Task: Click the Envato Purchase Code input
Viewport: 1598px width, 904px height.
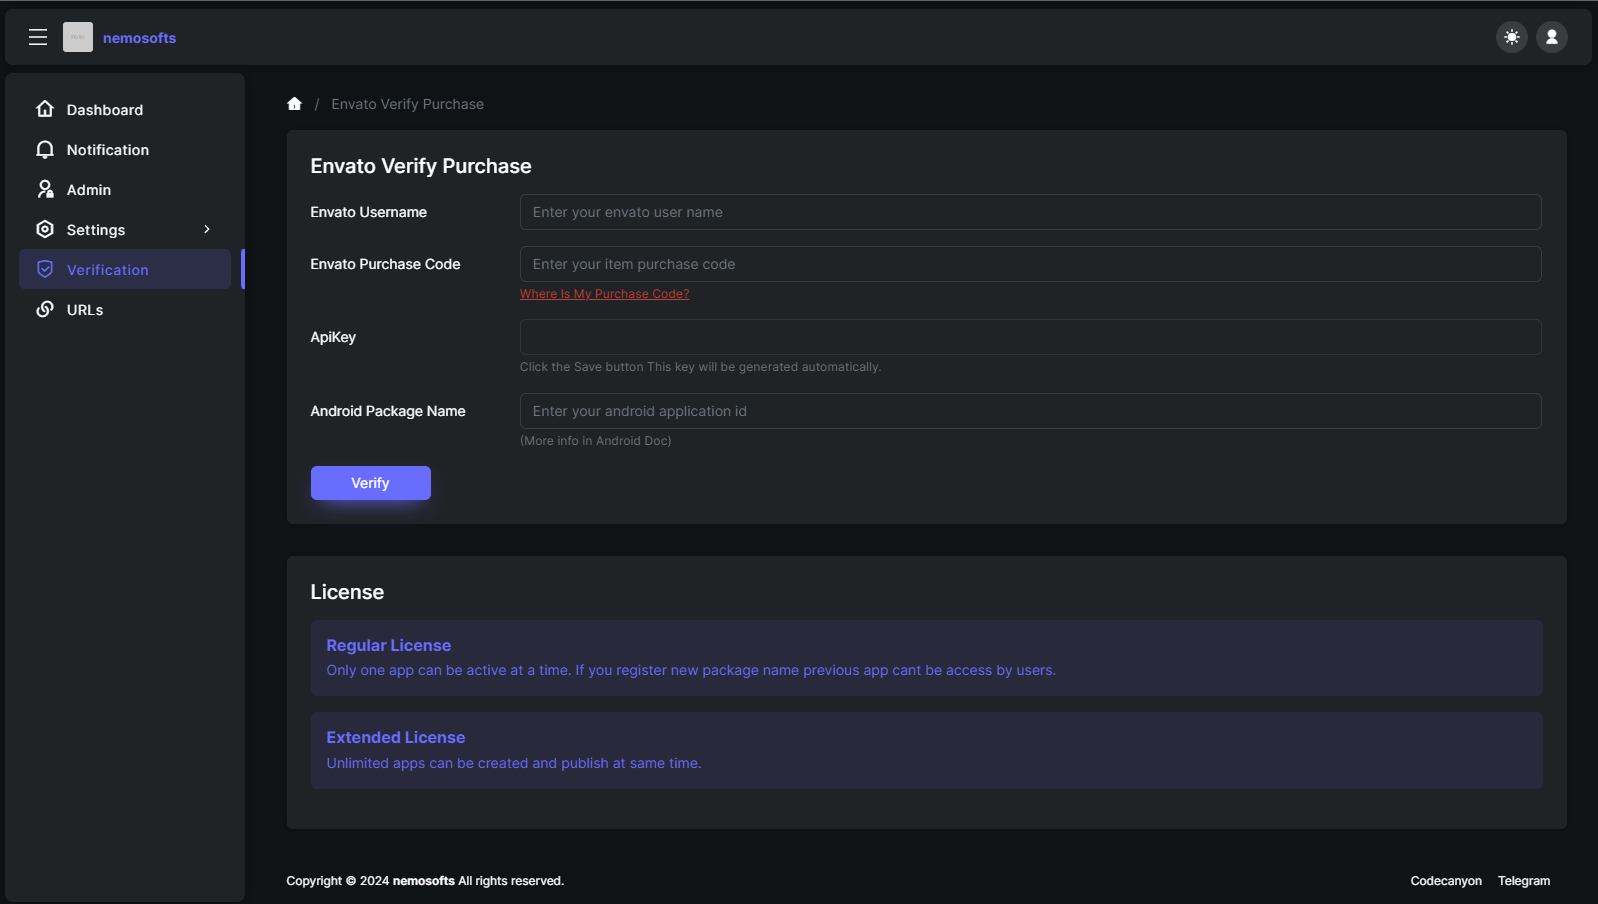Action: (x=1030, y=264)
